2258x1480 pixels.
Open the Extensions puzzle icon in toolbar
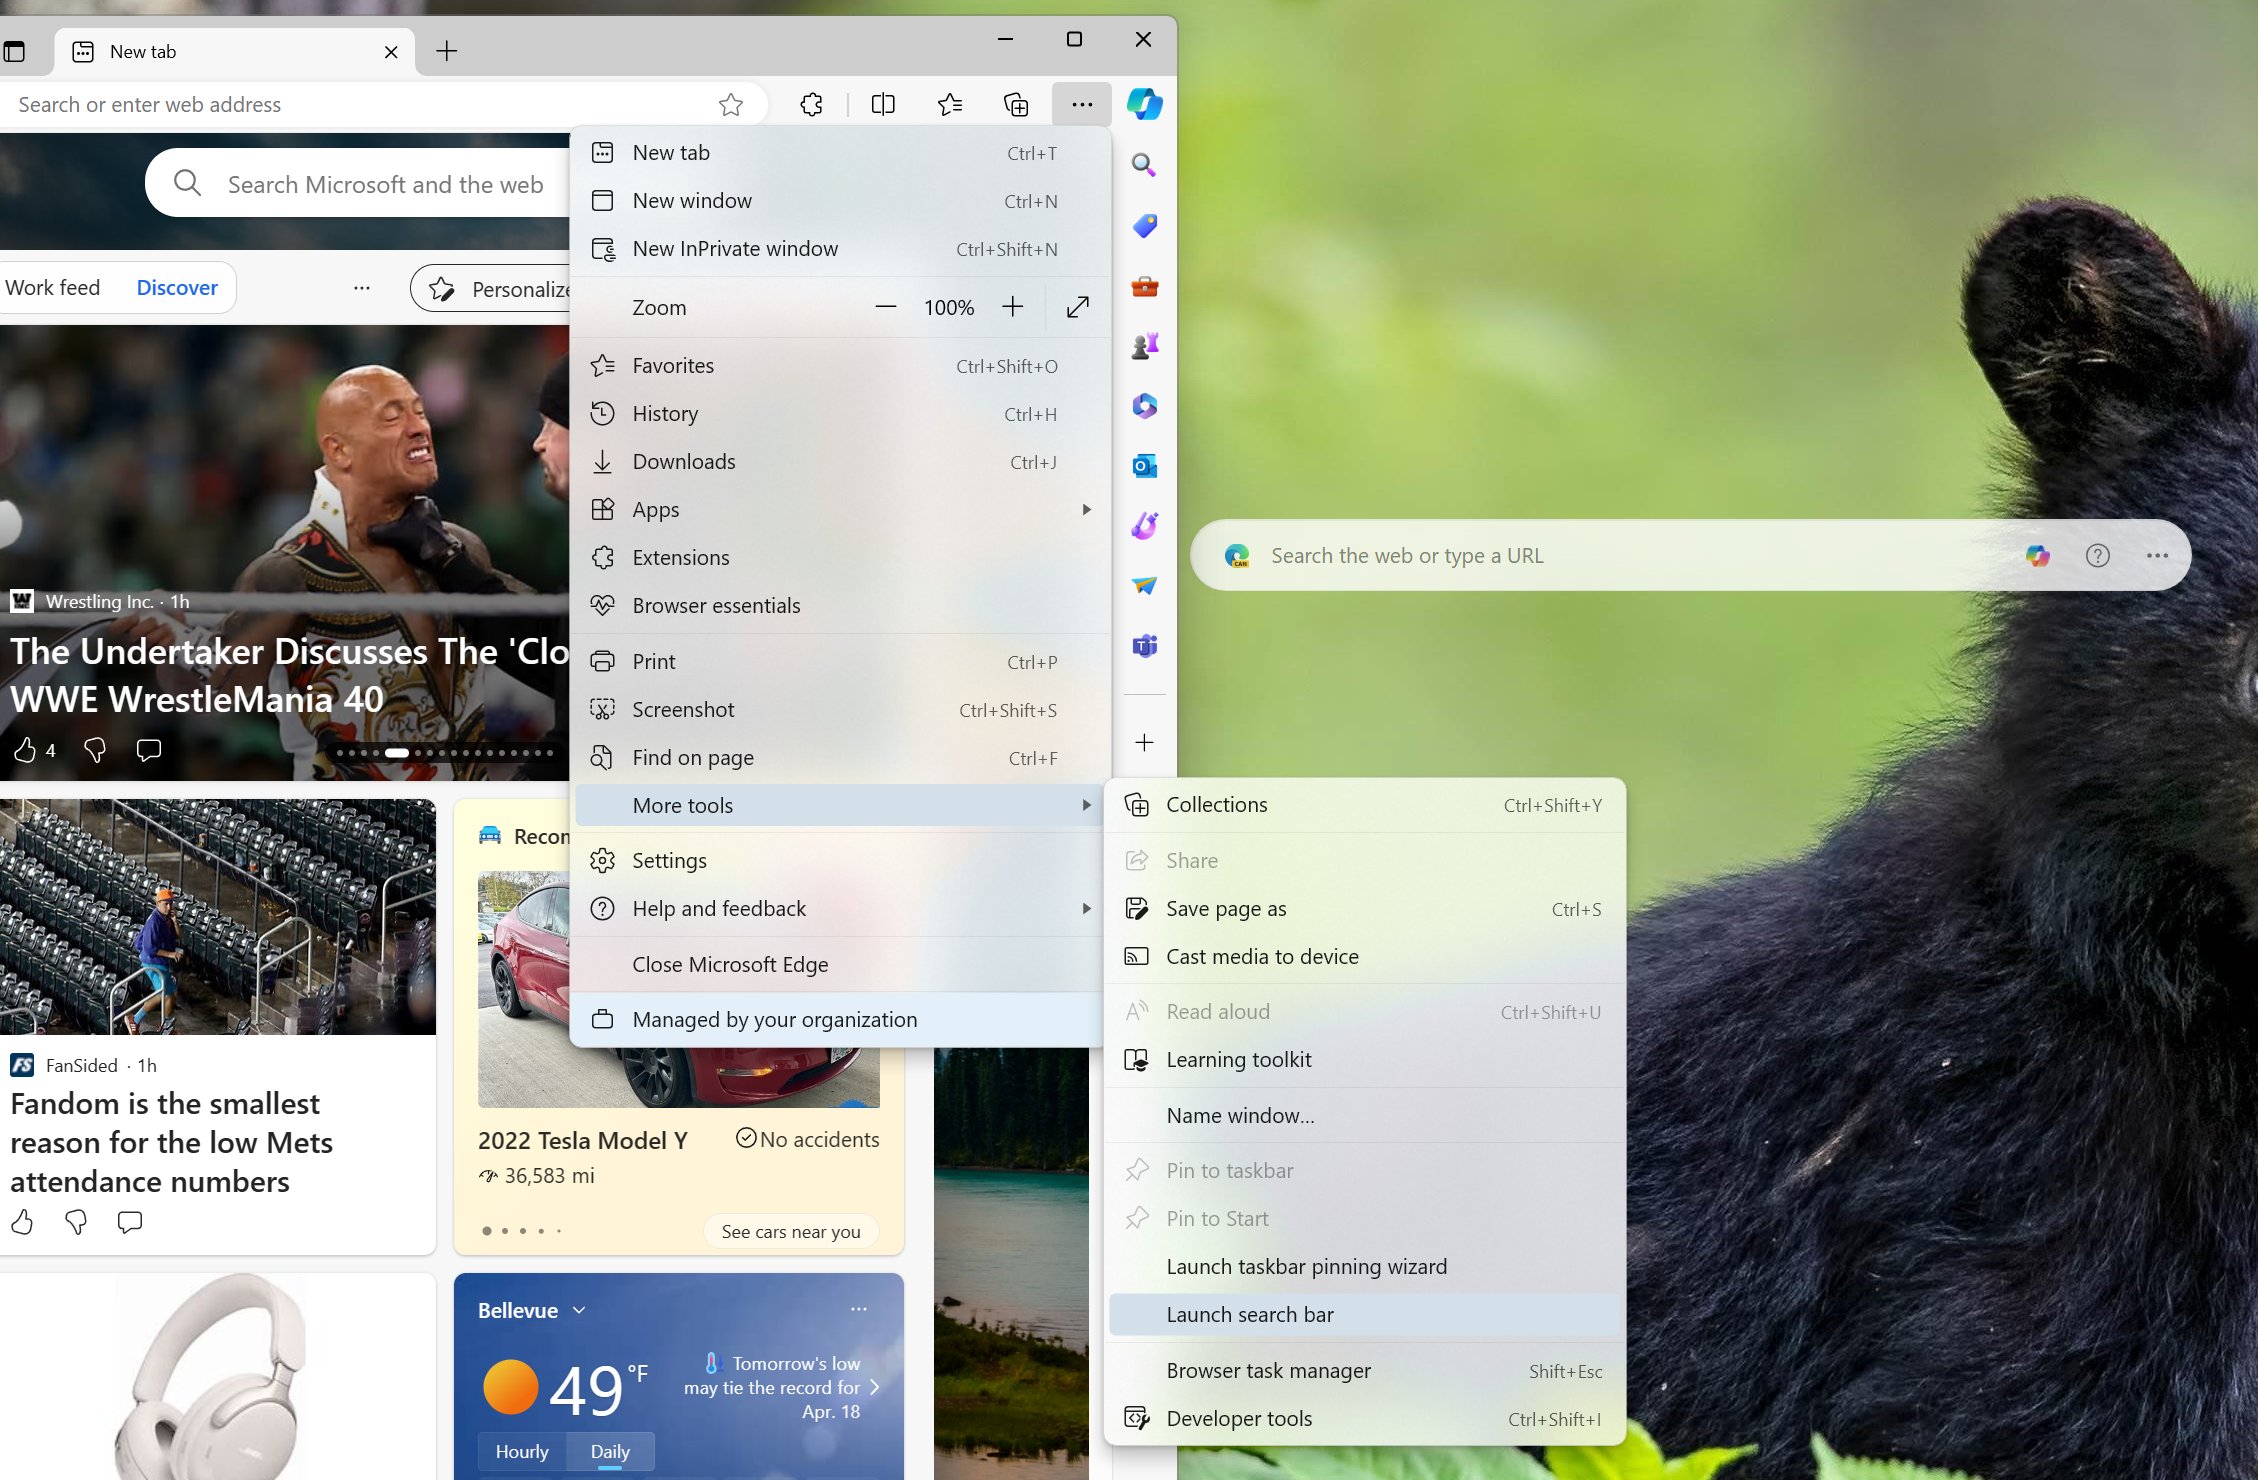pyautogui.click(x=812, y=104)
